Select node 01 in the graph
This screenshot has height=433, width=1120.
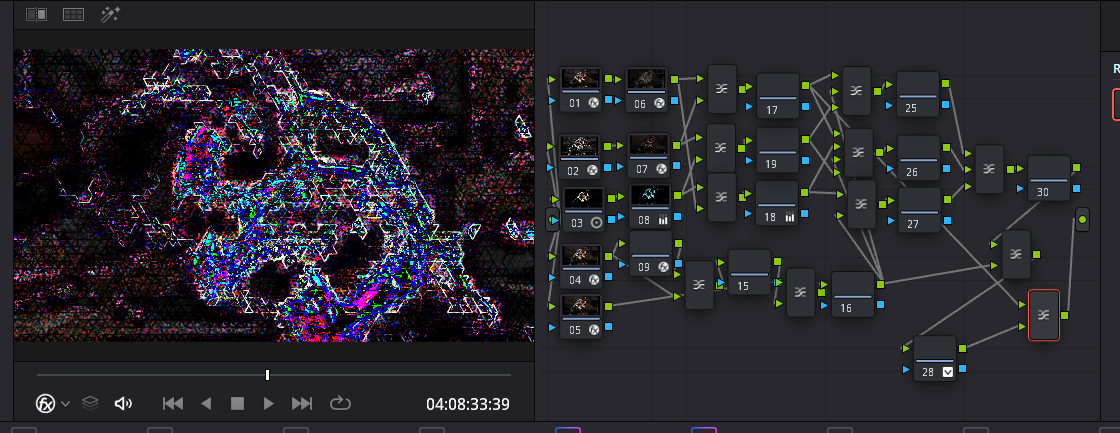tap(580, 88)
